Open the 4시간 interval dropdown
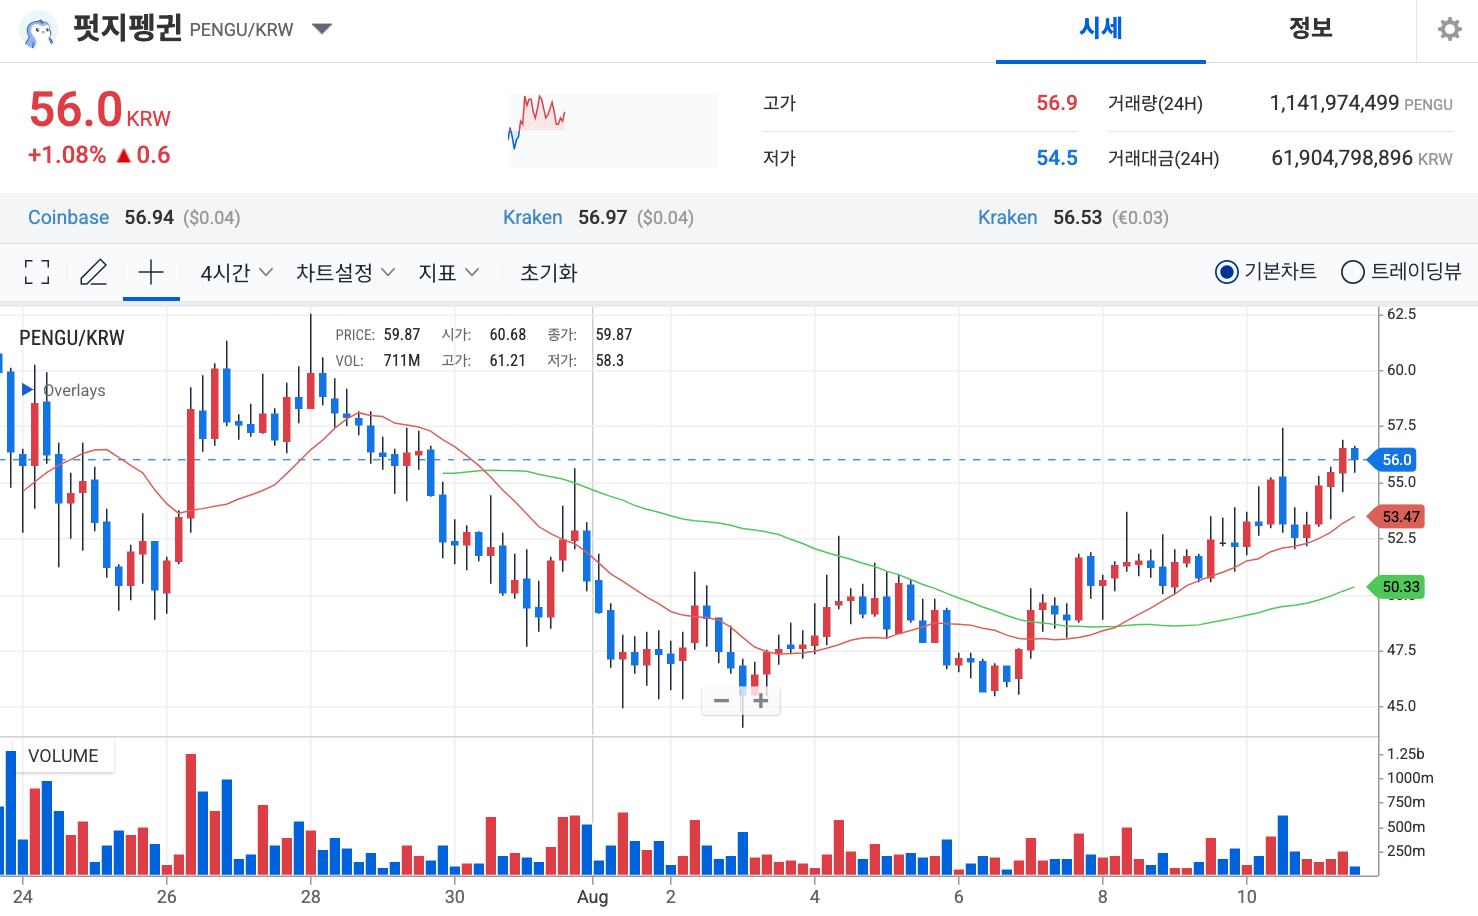This screenshot has width=1478, height=916. (x=237, y=273)
